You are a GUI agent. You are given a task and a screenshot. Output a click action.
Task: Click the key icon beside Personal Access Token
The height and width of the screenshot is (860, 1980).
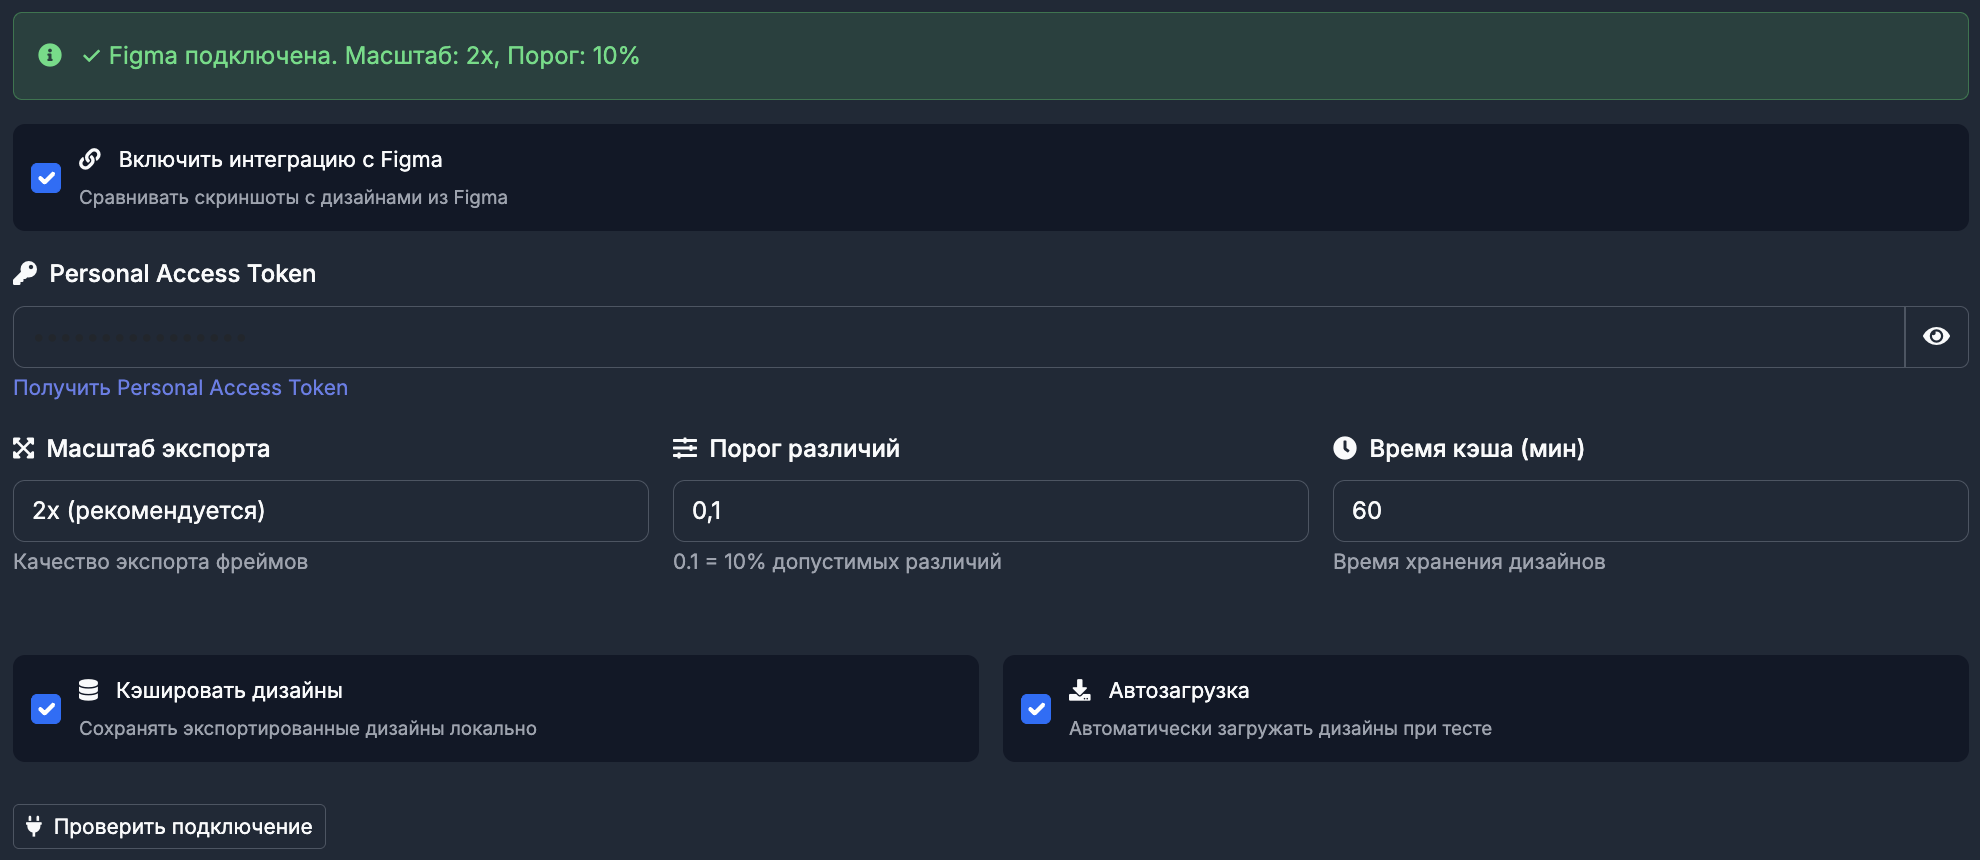[x=25, y=273]
